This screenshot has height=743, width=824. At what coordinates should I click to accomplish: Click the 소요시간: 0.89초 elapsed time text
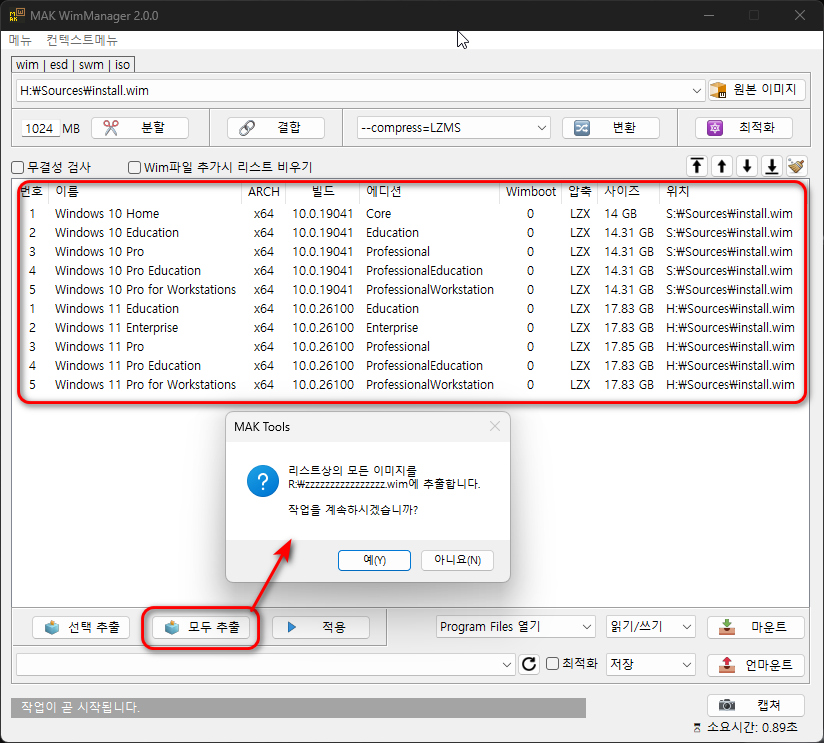coord(752,727)
